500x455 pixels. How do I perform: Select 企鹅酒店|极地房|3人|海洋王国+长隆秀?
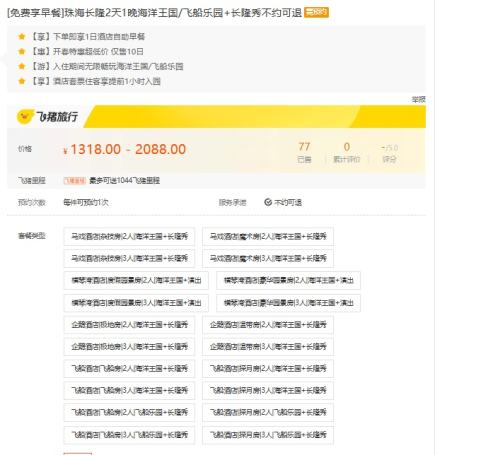point(129,347)
